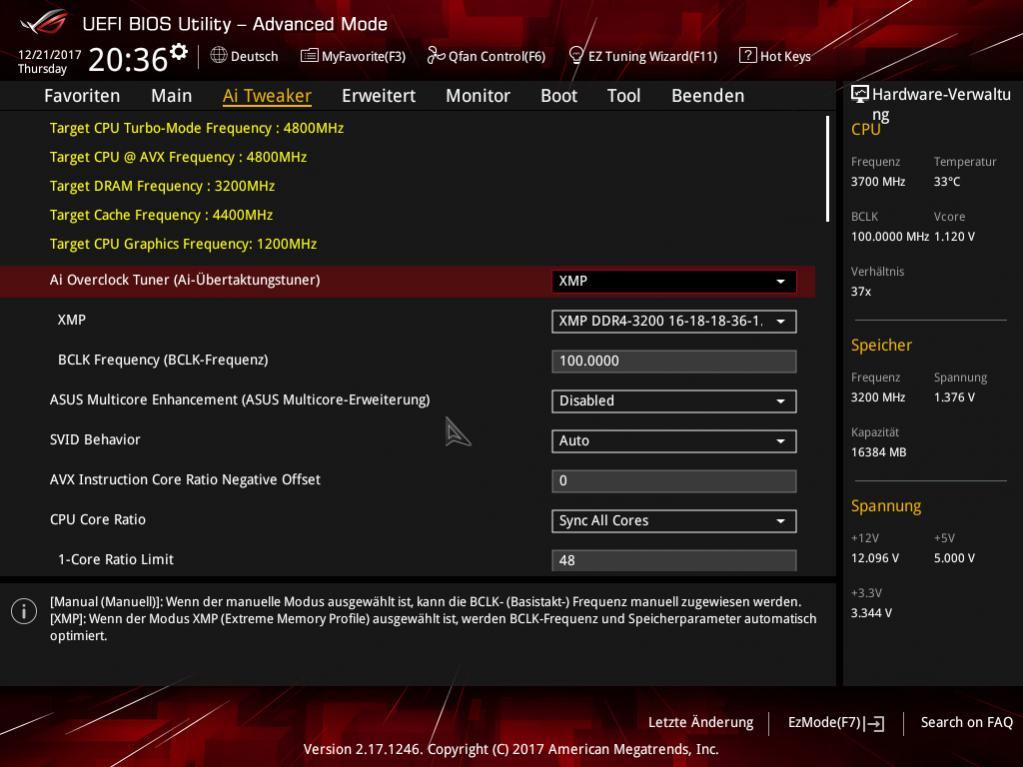Click the AVX Negative Offset input field
The image size is (1023, 767).
tap(674, 481)
